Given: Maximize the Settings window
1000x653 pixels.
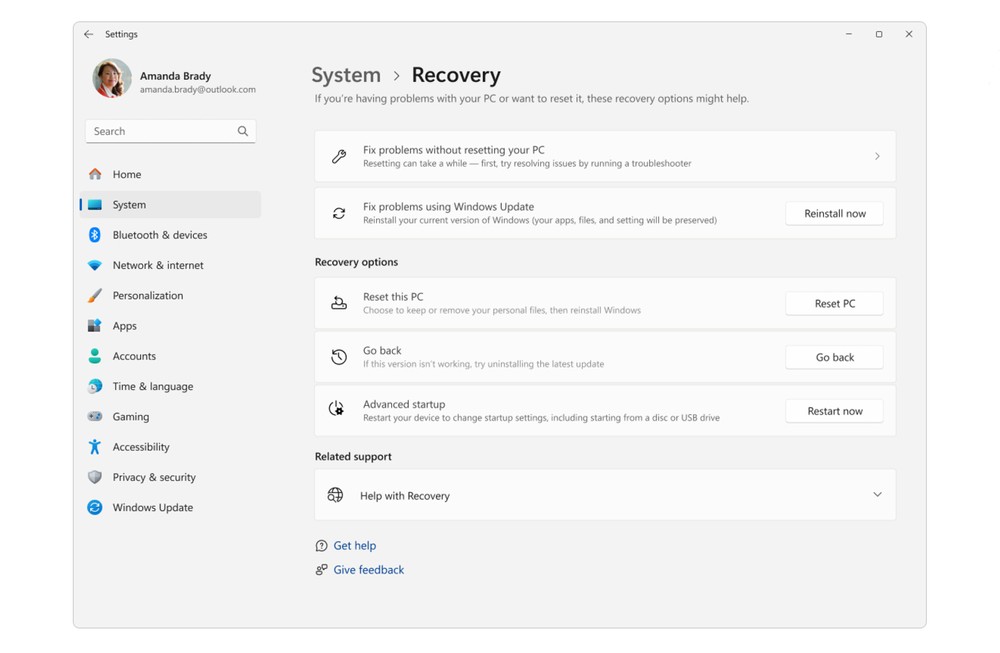Looking at the screenshot, I should click(x=879, y=34).
